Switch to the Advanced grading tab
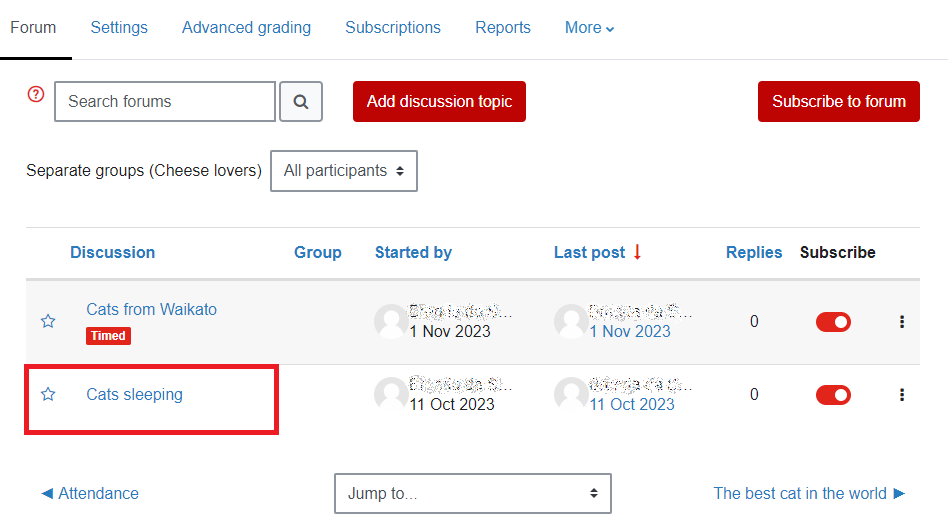948x522 pixels. 246,28
